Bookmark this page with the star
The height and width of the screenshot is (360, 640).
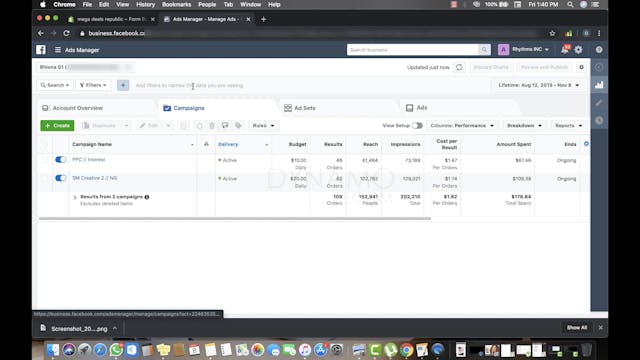(x=552, y=33)
